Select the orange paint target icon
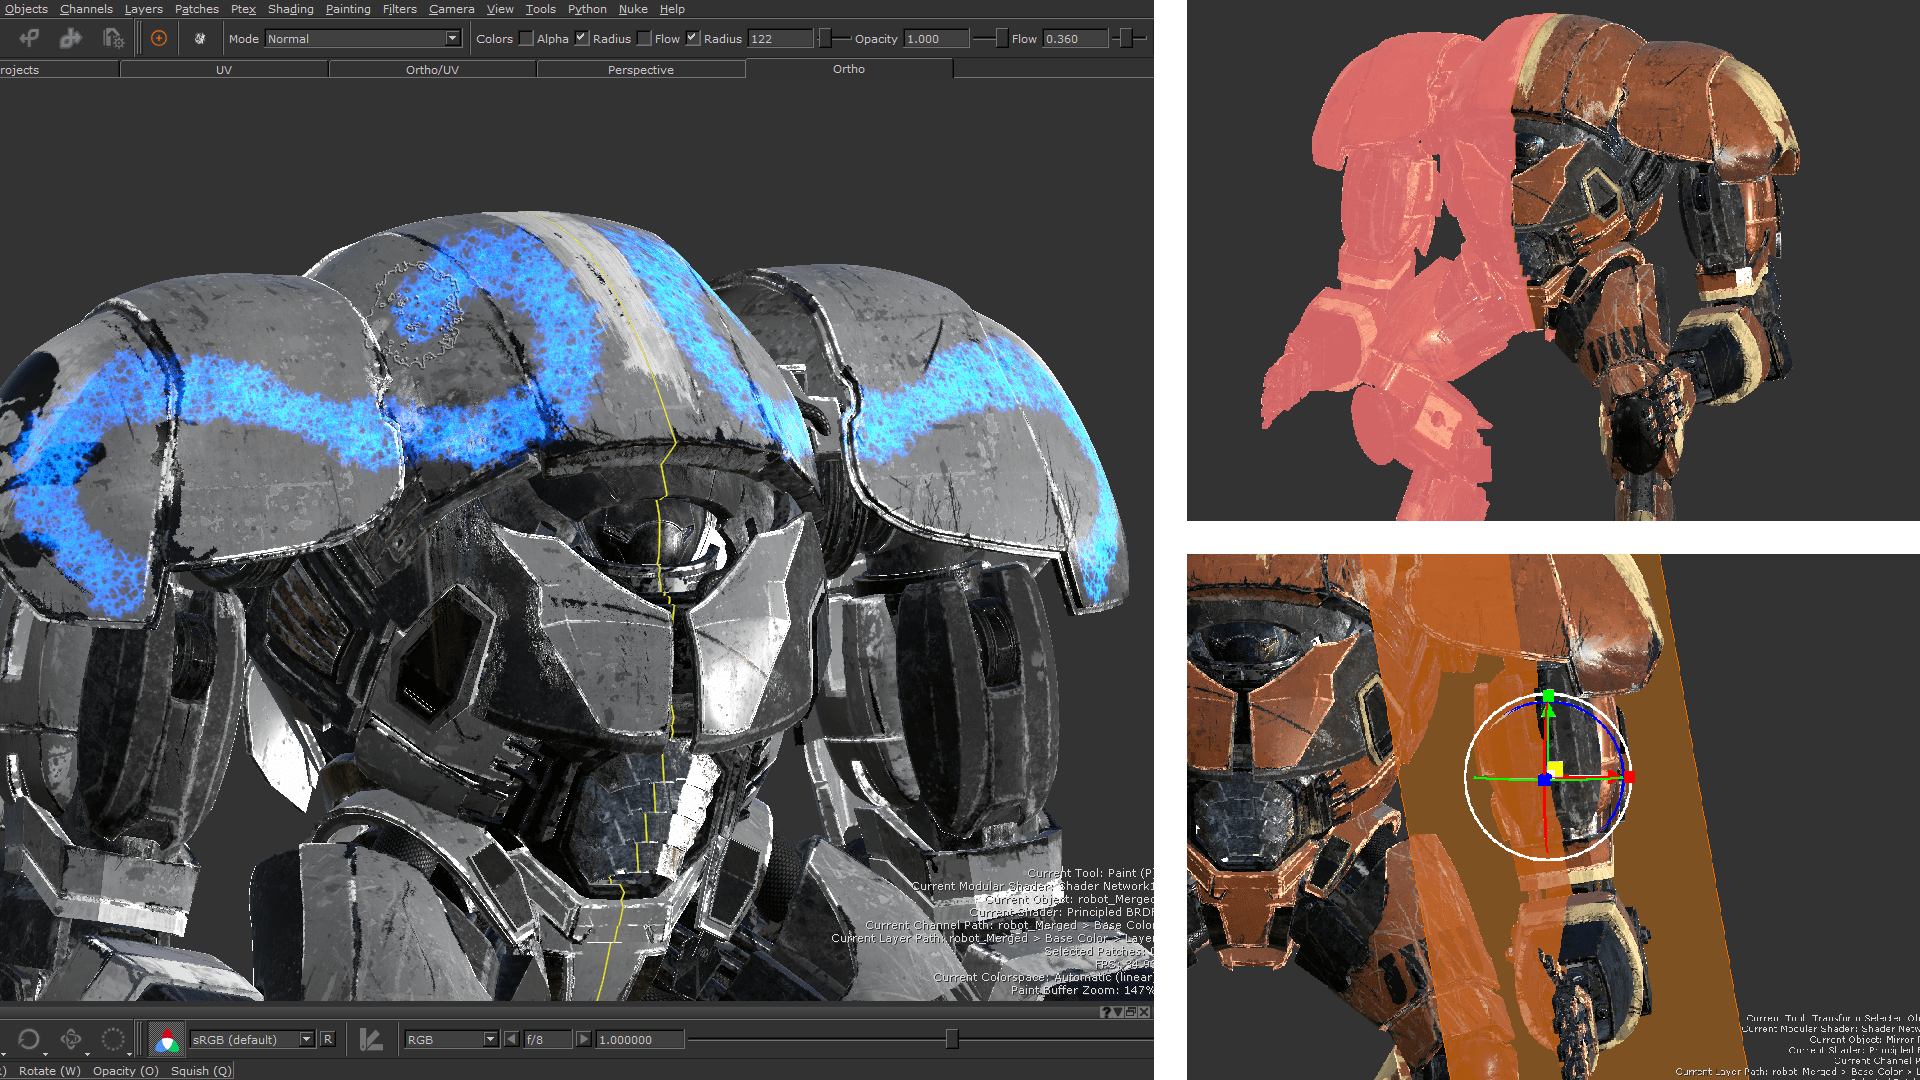This screenshot has width=1920, height=1080. (158, 38)
